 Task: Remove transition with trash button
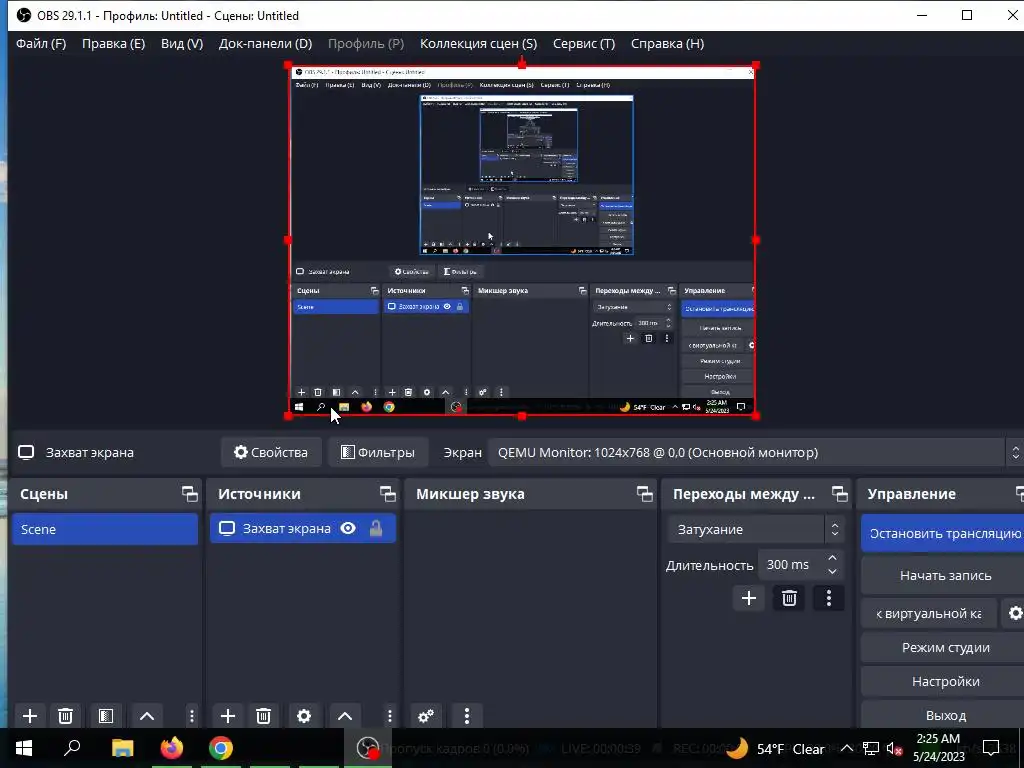tap(789, 598)
